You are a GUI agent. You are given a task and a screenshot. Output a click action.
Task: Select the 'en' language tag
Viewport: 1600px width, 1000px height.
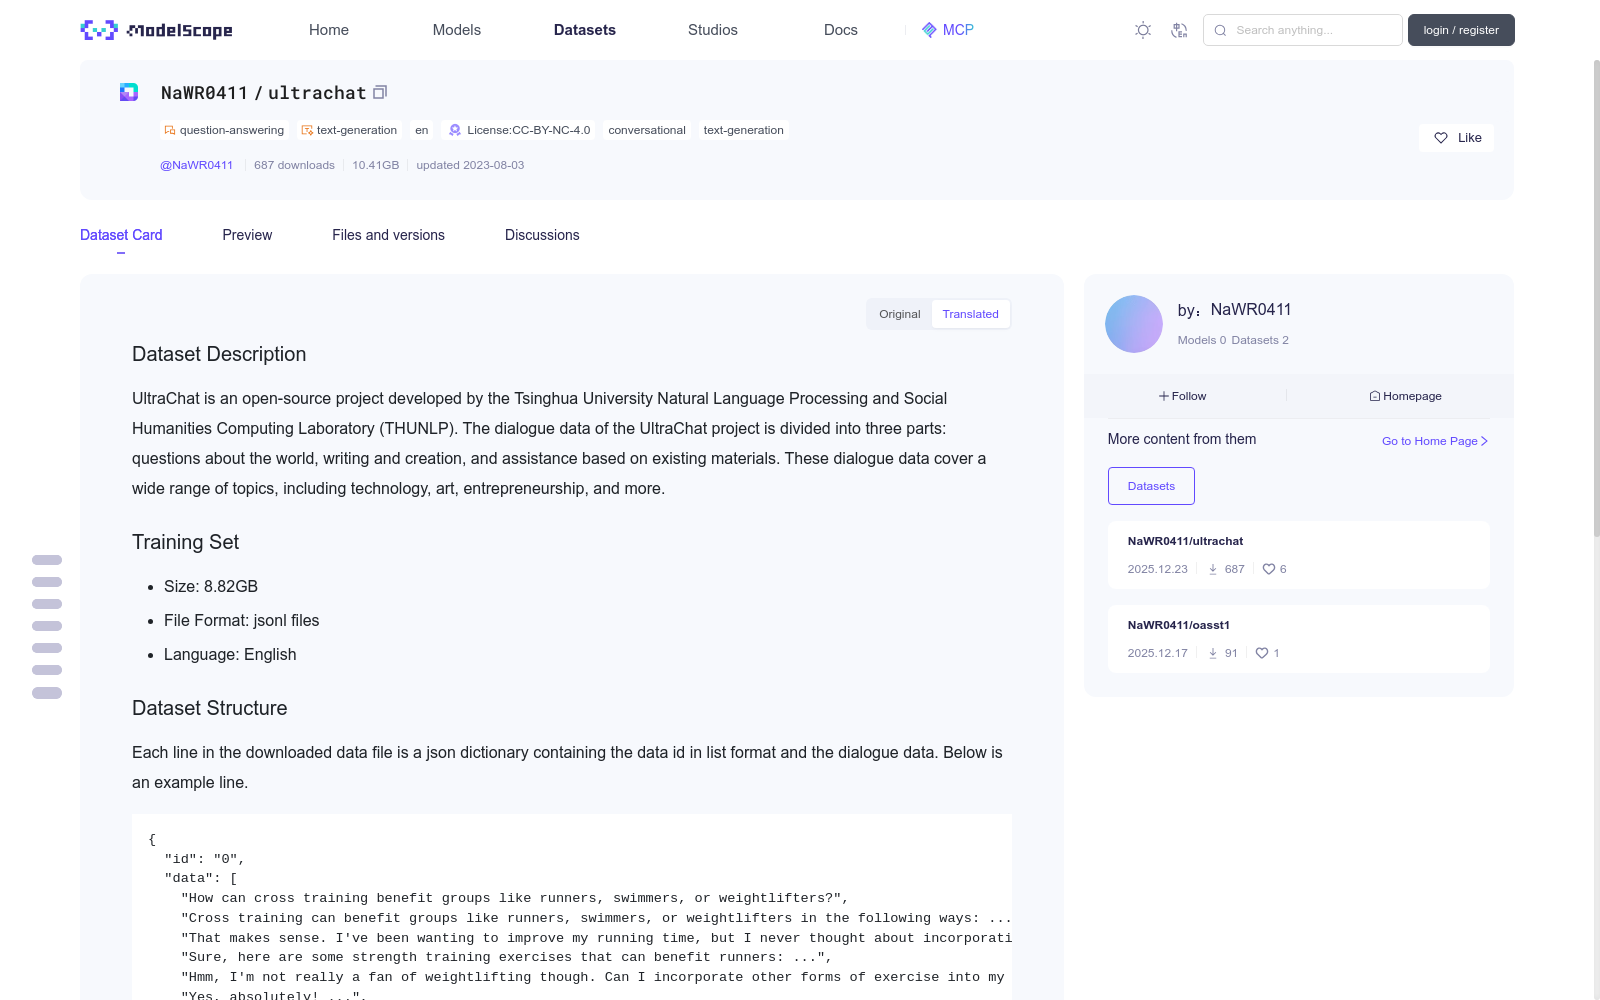point(422,130)
